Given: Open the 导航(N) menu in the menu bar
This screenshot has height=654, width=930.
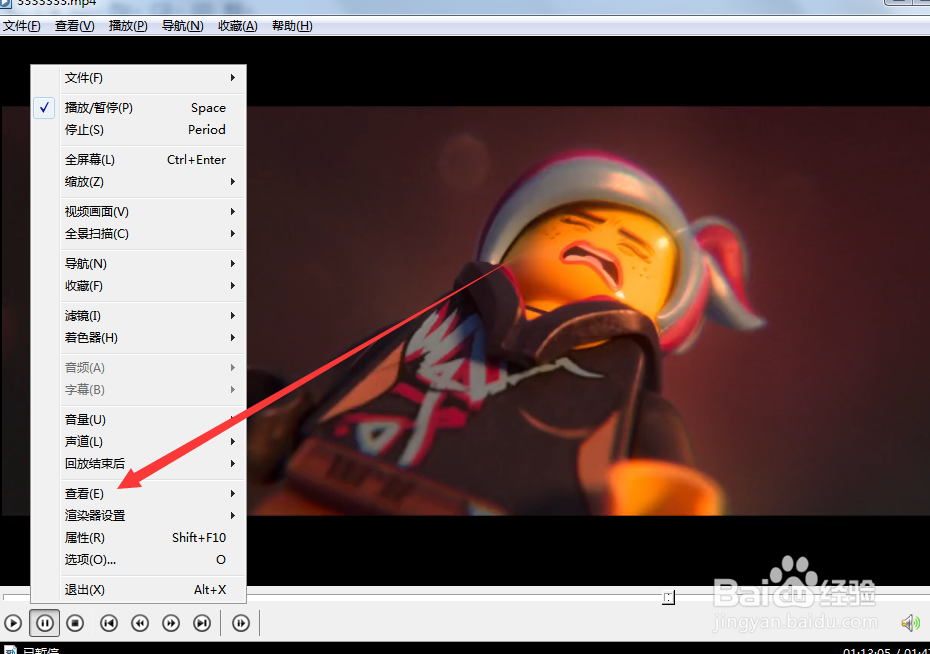Looking at the screenshot, I should (183, 26).
